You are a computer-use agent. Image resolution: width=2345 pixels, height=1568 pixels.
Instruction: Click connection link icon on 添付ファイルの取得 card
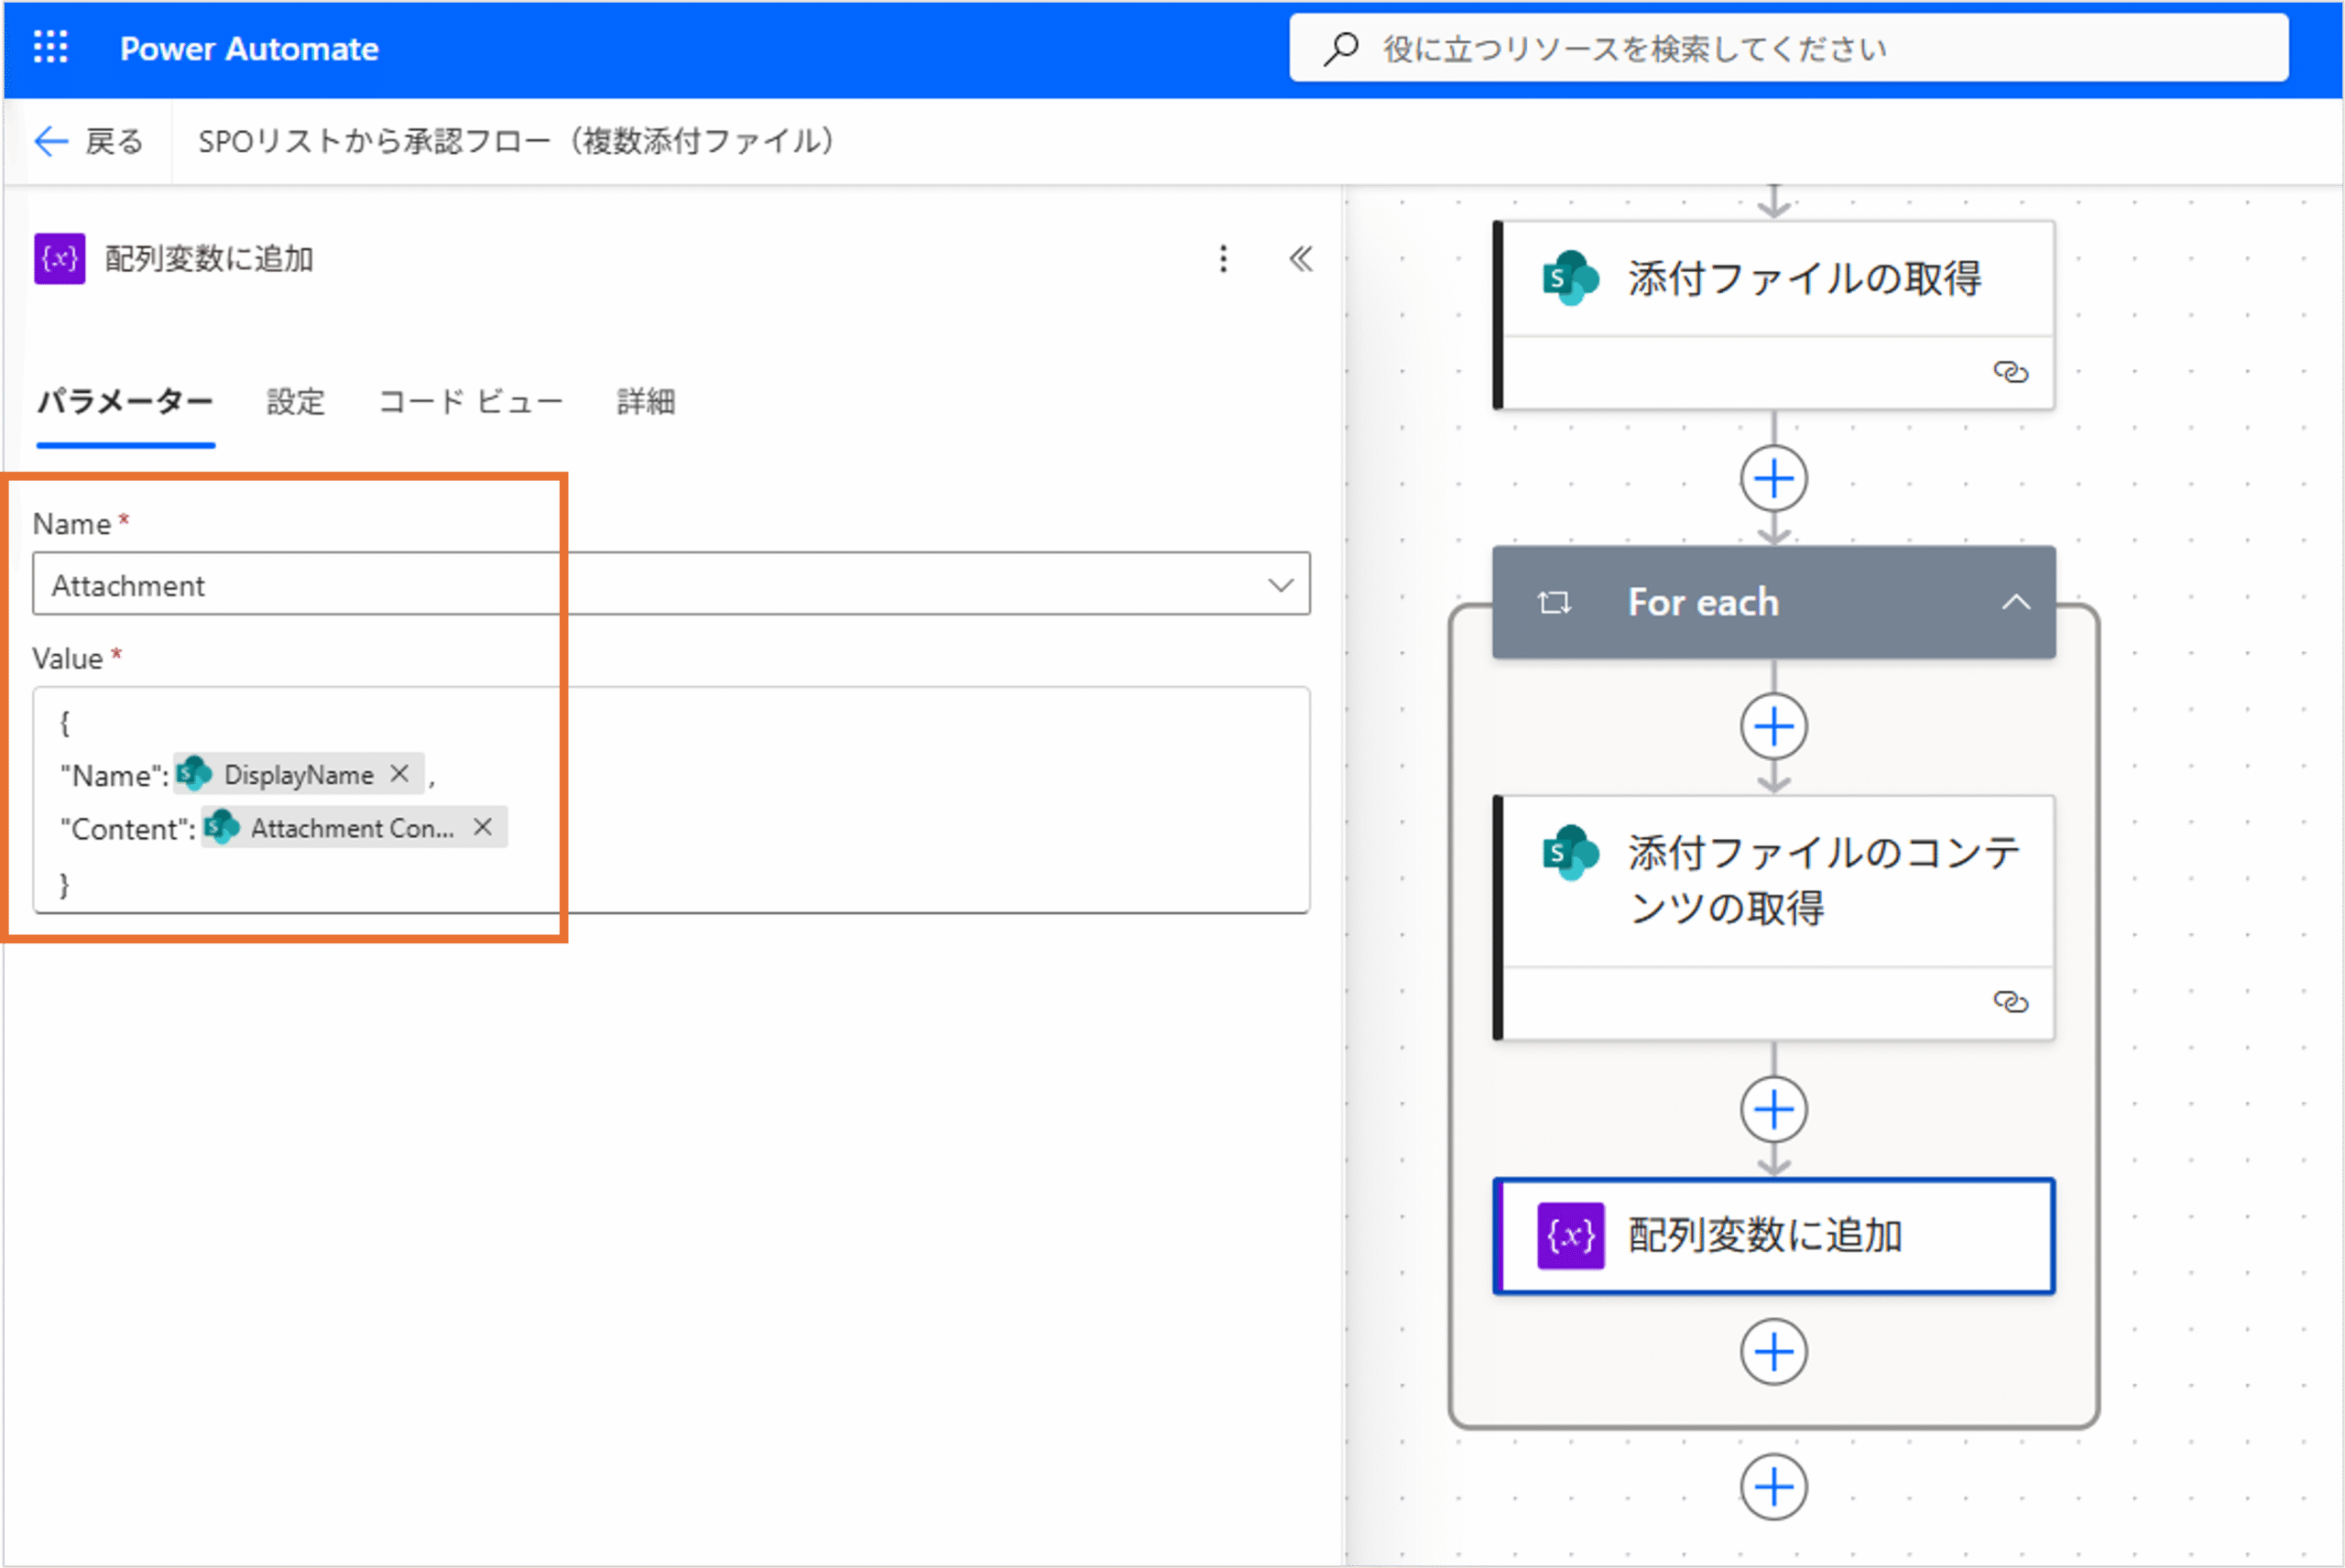(2010, 372)
